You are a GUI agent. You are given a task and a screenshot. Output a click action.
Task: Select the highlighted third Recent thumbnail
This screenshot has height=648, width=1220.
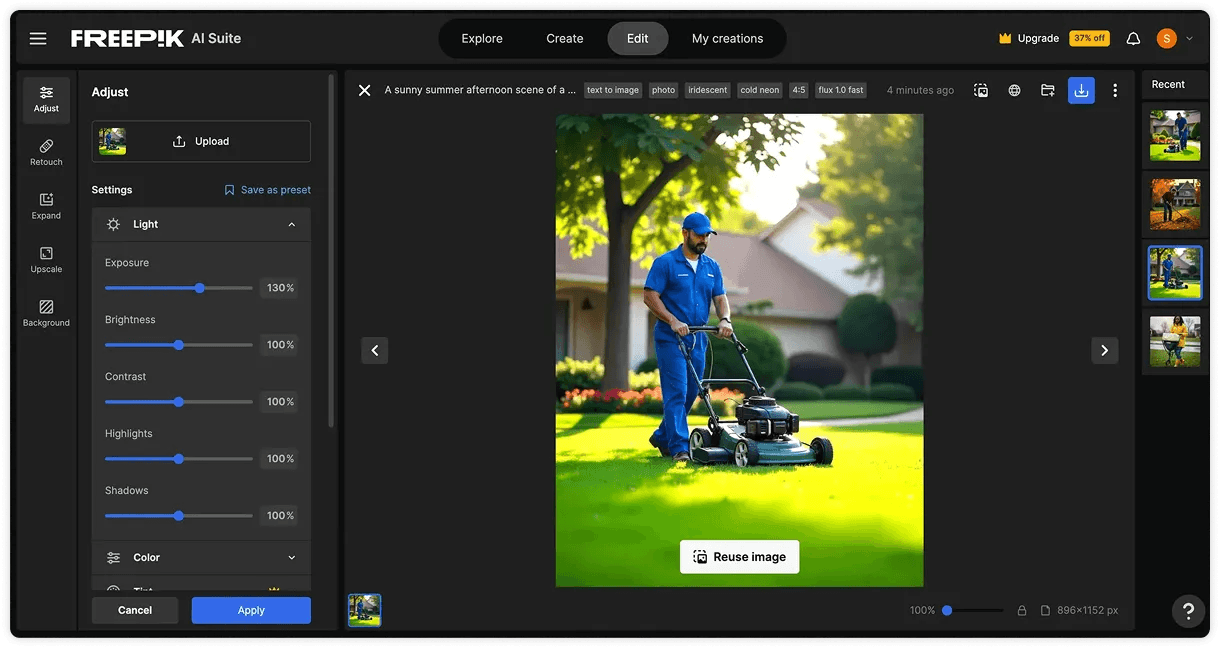click(1175, 273)
